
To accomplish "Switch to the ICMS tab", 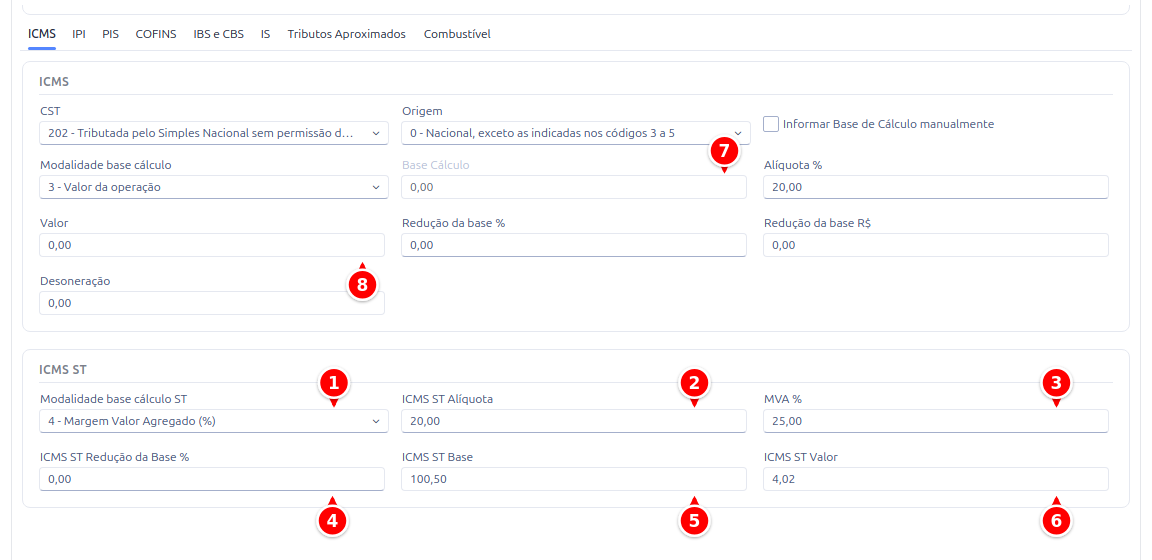I will pos(42,34).
